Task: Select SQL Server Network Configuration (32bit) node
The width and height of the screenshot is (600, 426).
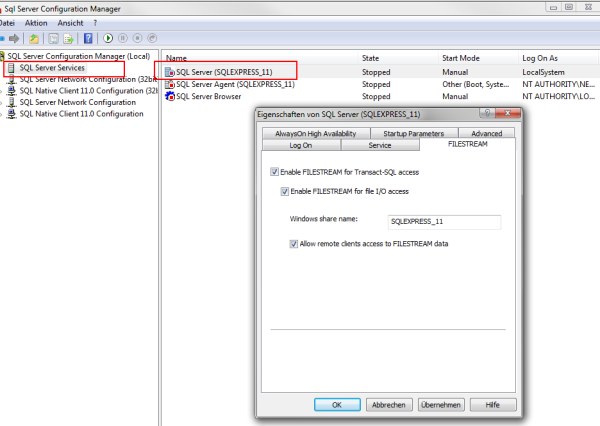Action: tap(88, 79)
